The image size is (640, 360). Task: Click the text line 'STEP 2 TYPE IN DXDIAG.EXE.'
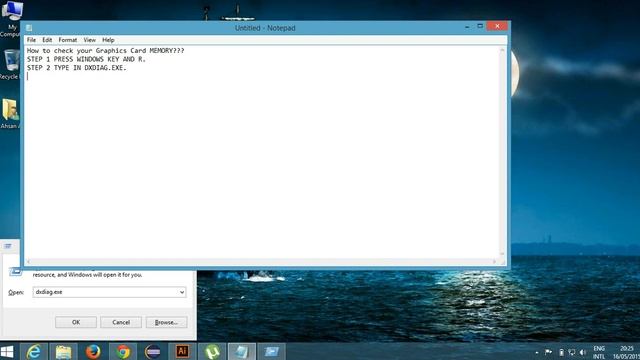[77, 68]
